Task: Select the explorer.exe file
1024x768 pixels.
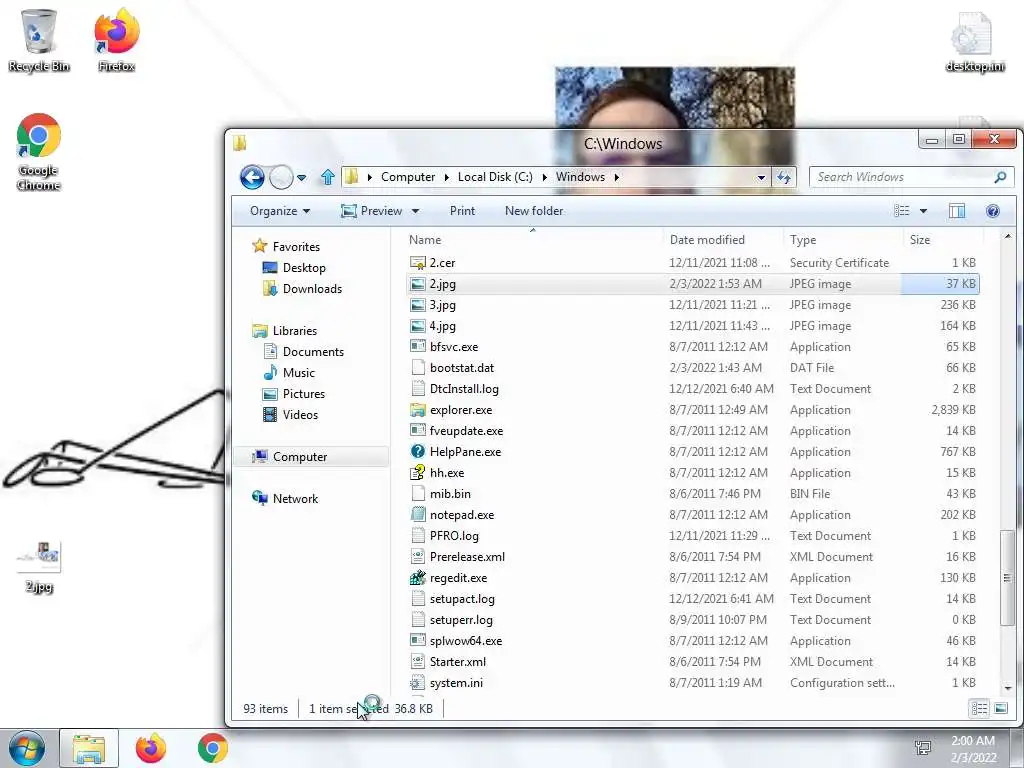Action: (692, 410)
